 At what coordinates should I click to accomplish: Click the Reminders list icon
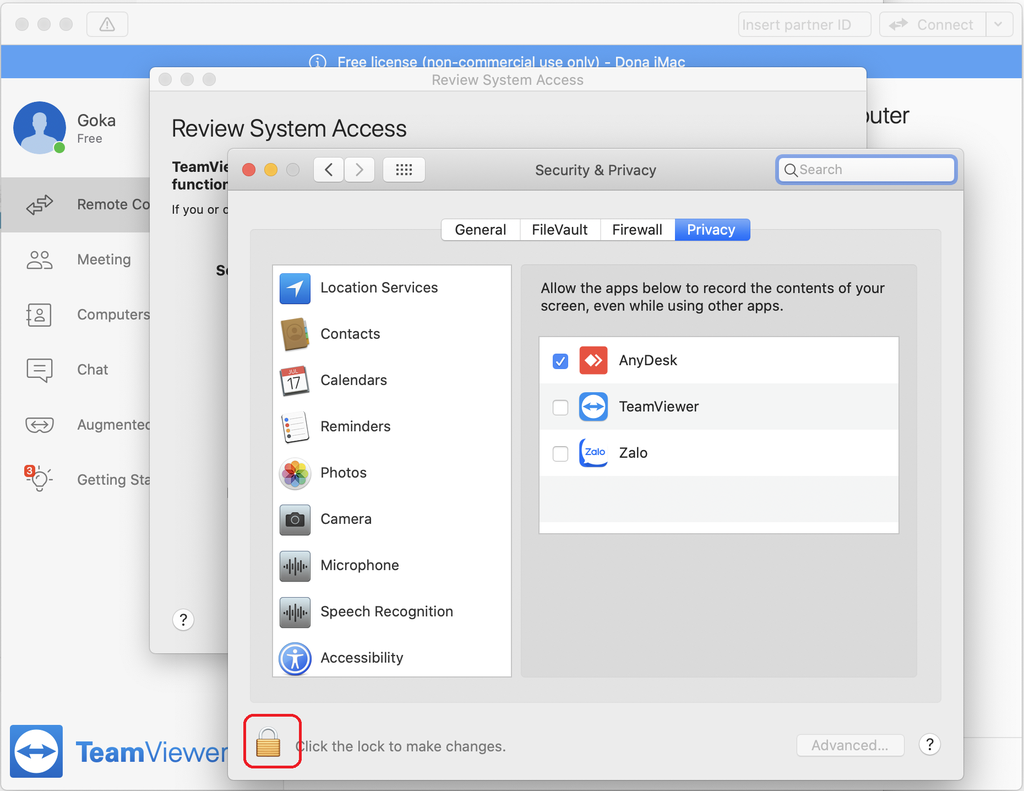point(295,427)
